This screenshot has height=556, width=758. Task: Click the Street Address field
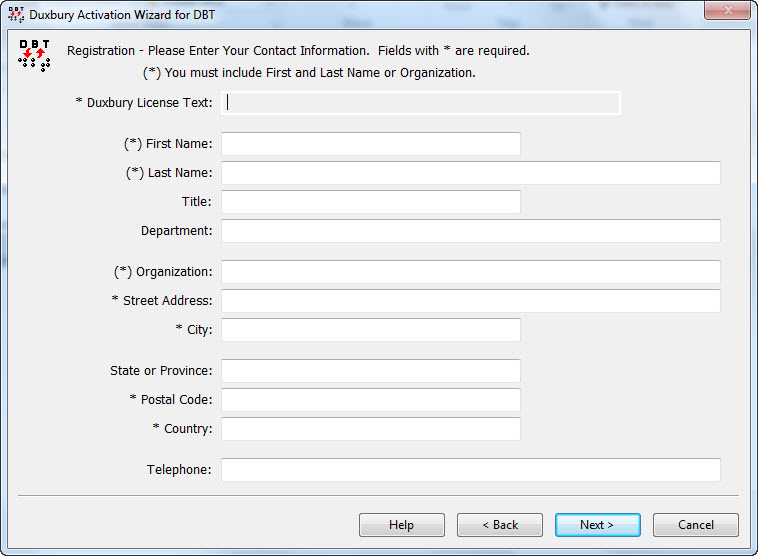(x=471, y=301)
